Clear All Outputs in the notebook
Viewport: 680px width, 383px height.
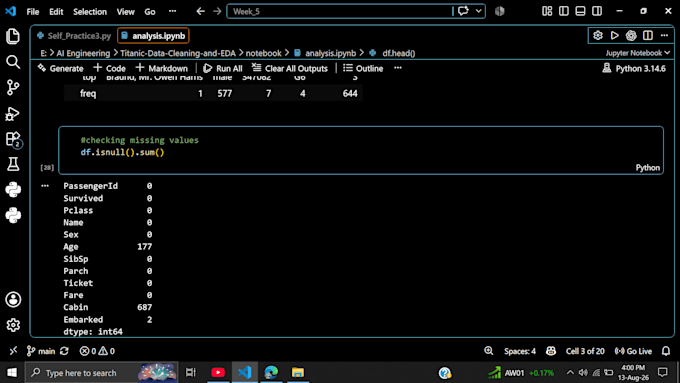point(290,68)
